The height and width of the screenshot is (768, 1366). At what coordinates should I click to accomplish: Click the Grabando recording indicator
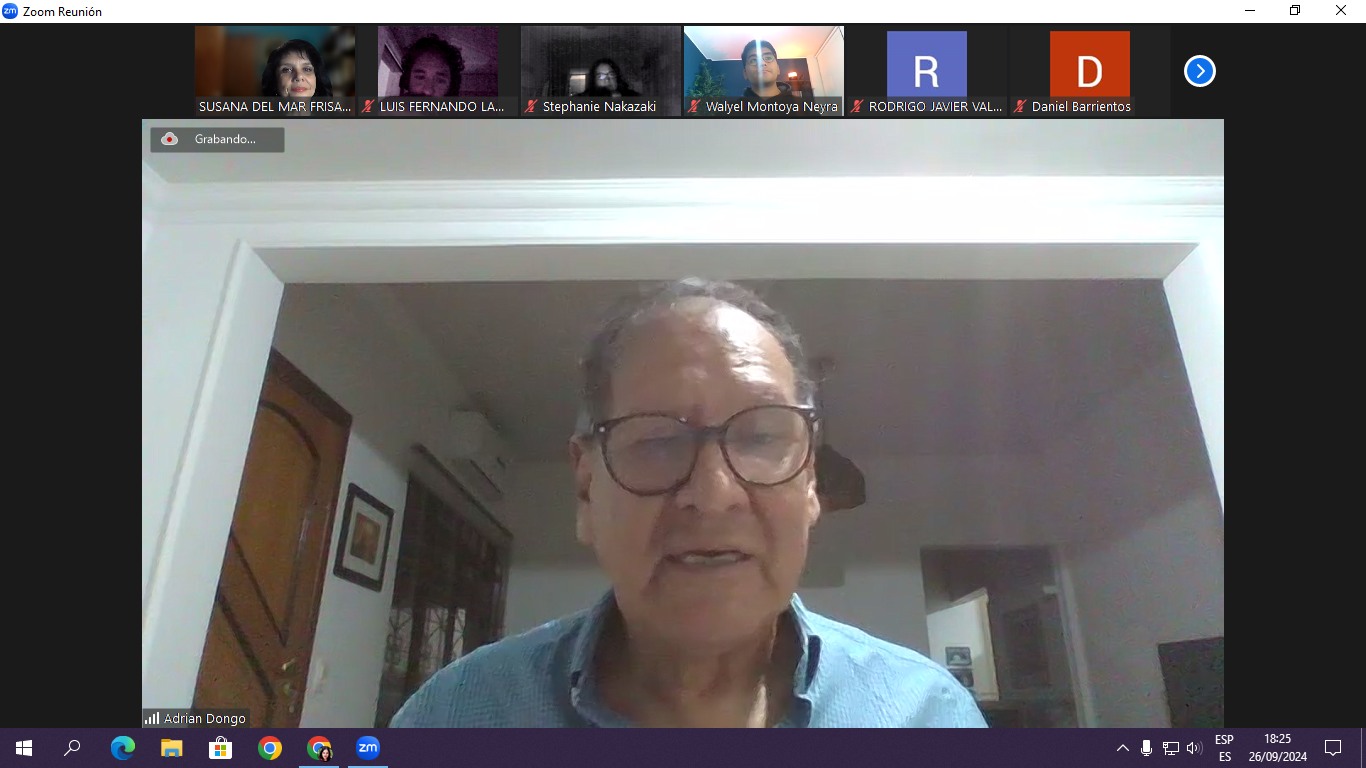(x=217, y=139)
